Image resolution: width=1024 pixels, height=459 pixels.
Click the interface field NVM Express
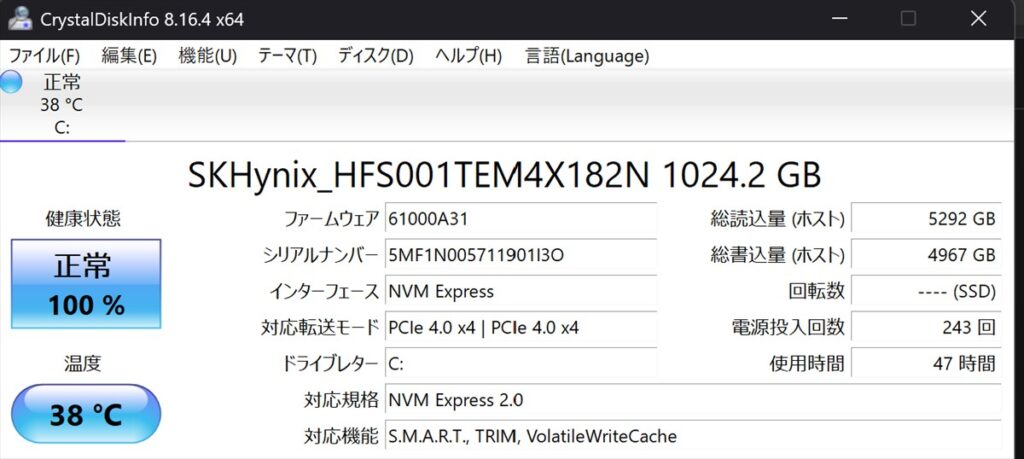click(x=521, y=291)
